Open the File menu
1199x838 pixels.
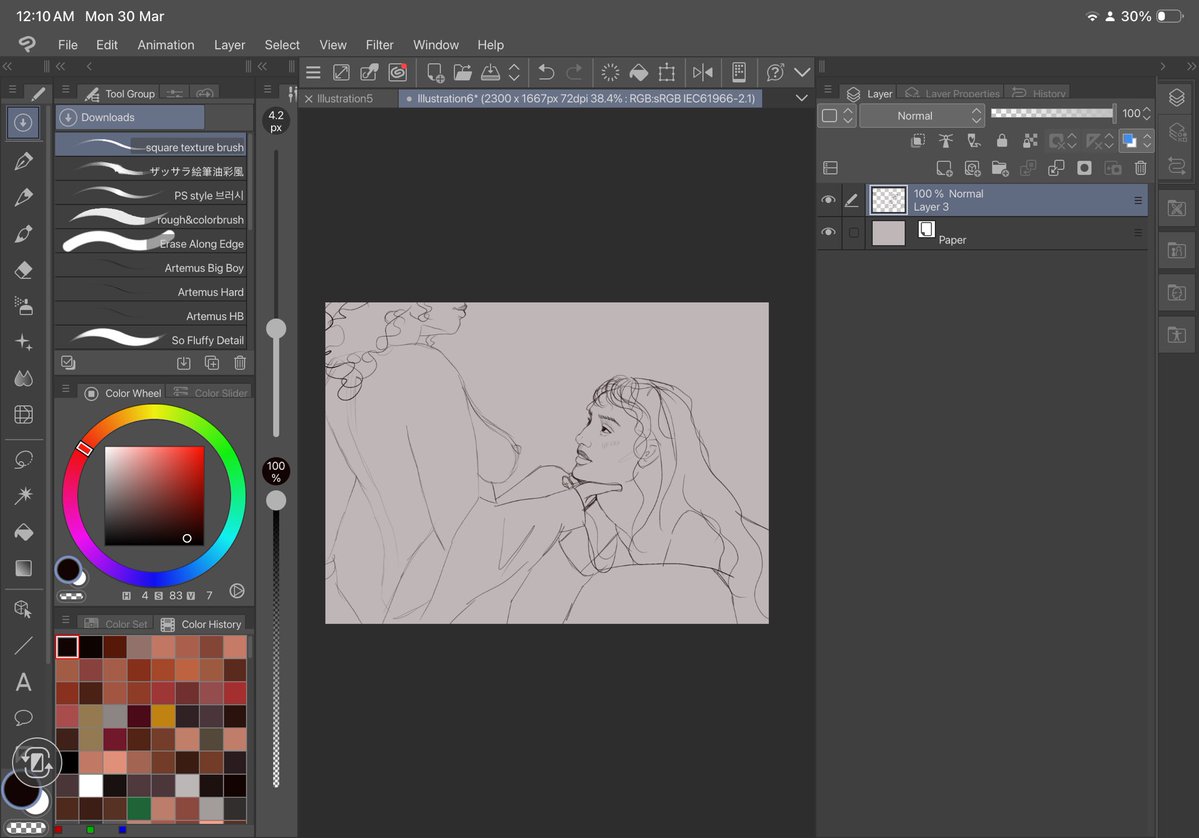(x=67, y=45)
